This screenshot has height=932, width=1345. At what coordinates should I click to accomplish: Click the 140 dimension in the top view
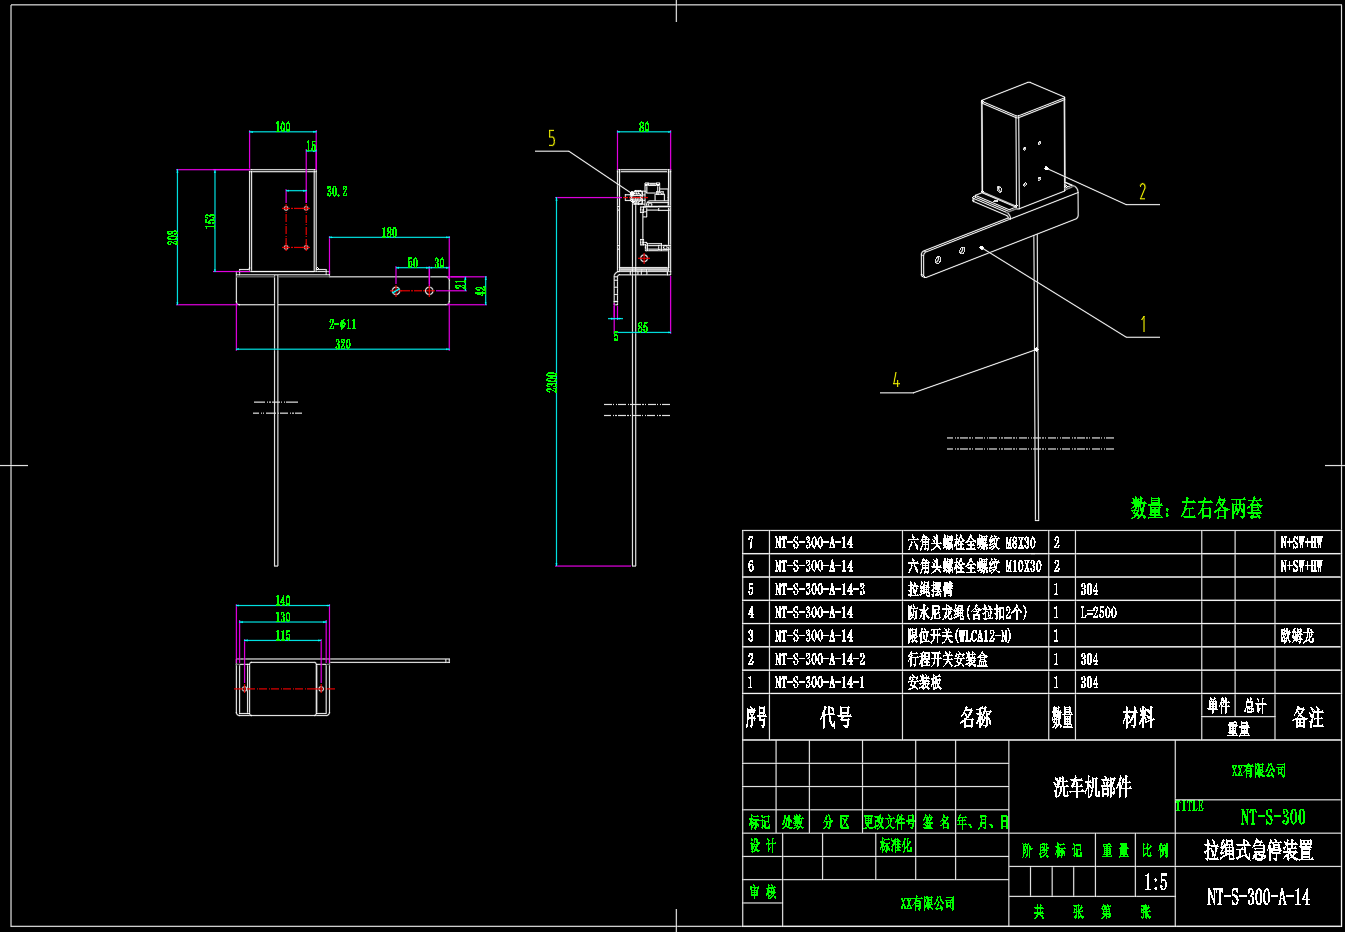click(x=283, y=600)
